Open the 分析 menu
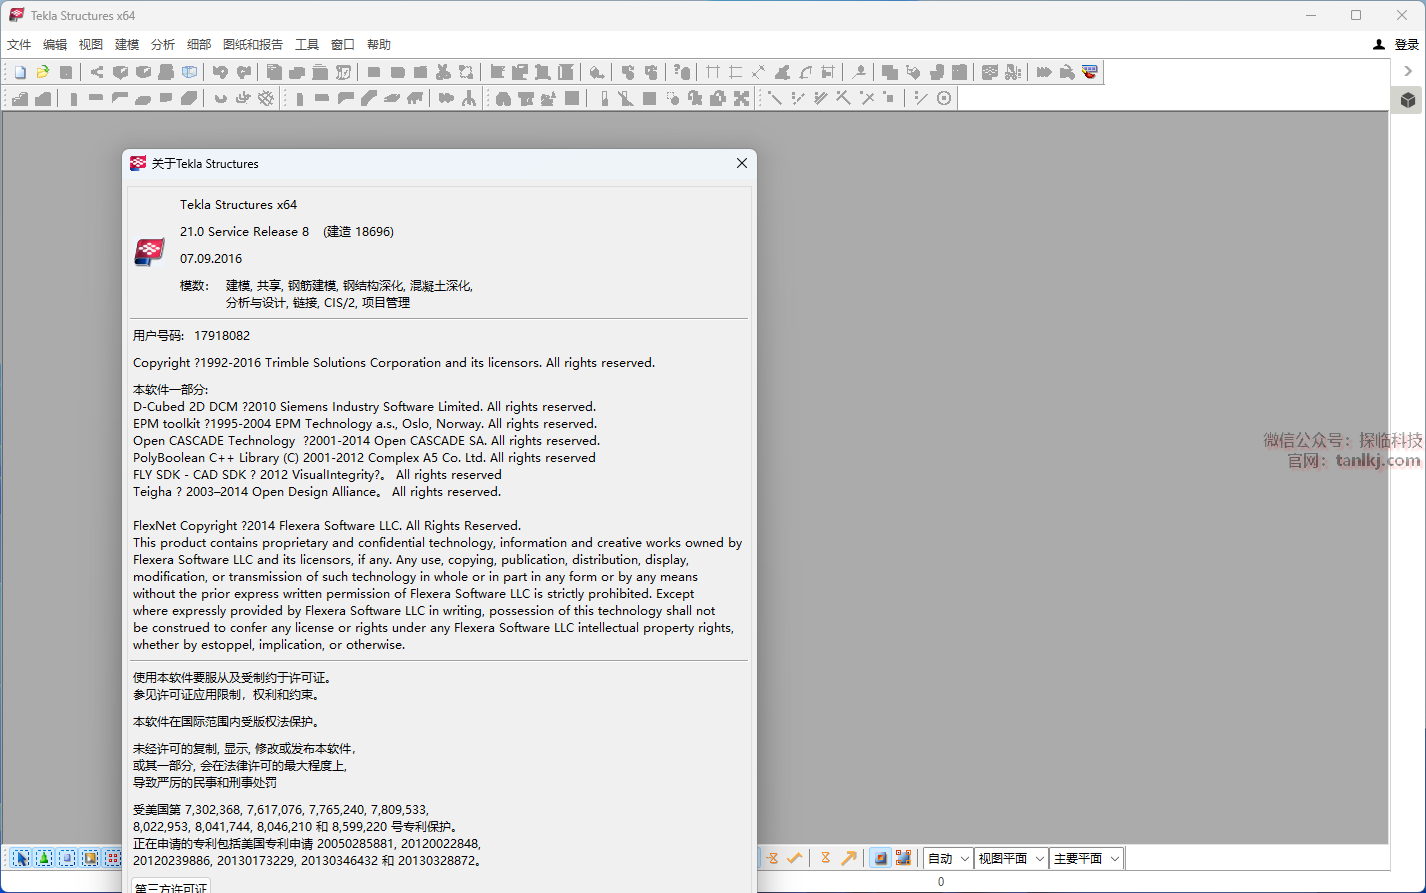This screenshot has height=893, width=1426. click(163, 45)
